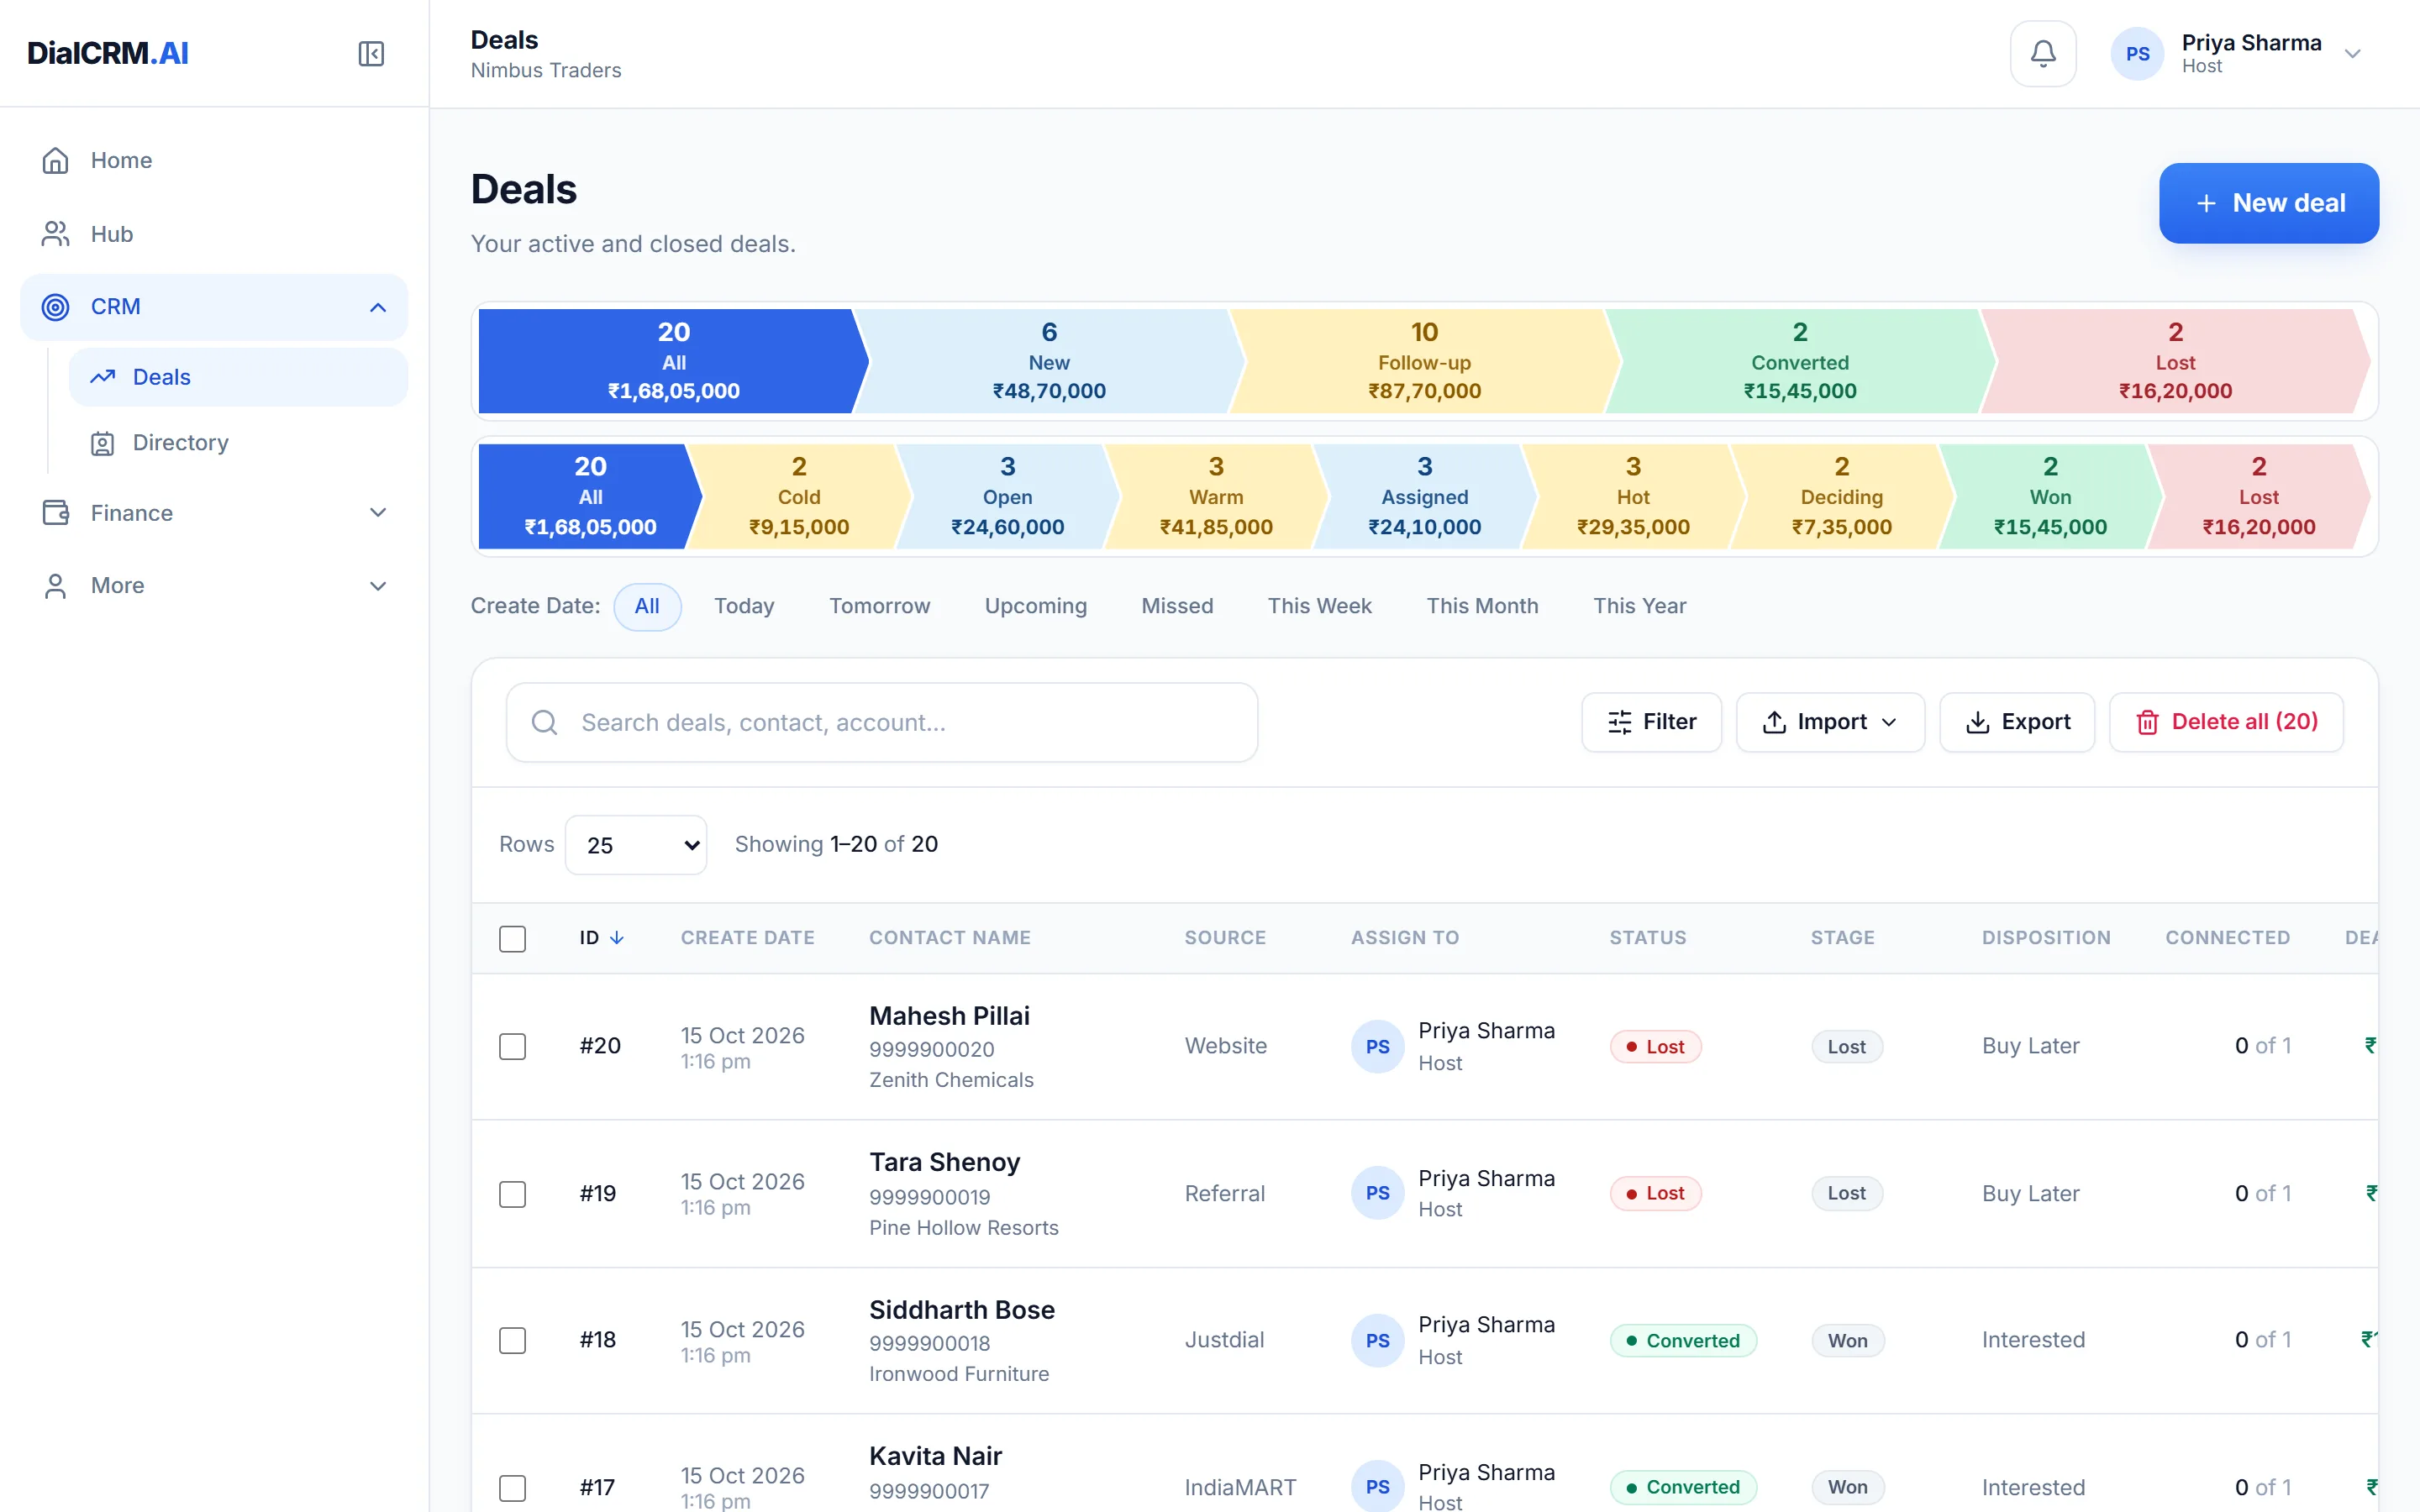Image resolution: width=2420 pixels, height=1512 pixels.
Task: Click the Home house icon
Action: [56, 160]
